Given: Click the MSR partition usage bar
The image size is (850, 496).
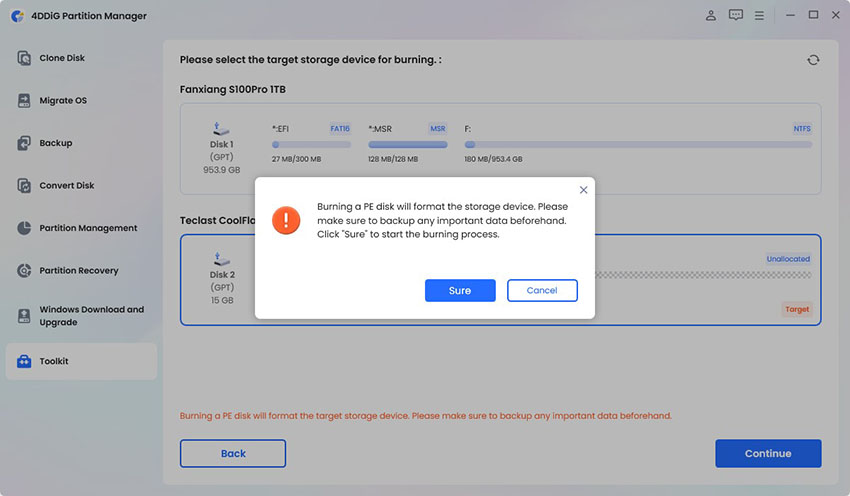Looking at the screenshot, I should tap(408, 145).
